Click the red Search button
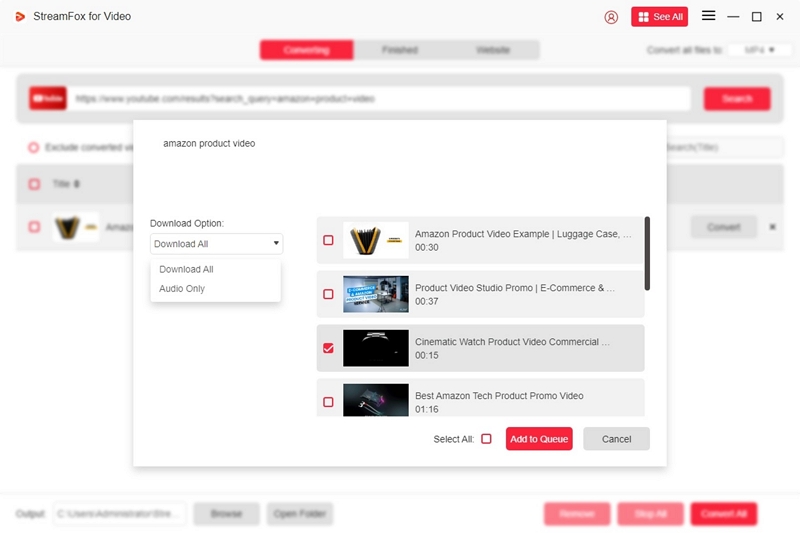Viewport: 800px width, 533px height. [x=737, y=98]
